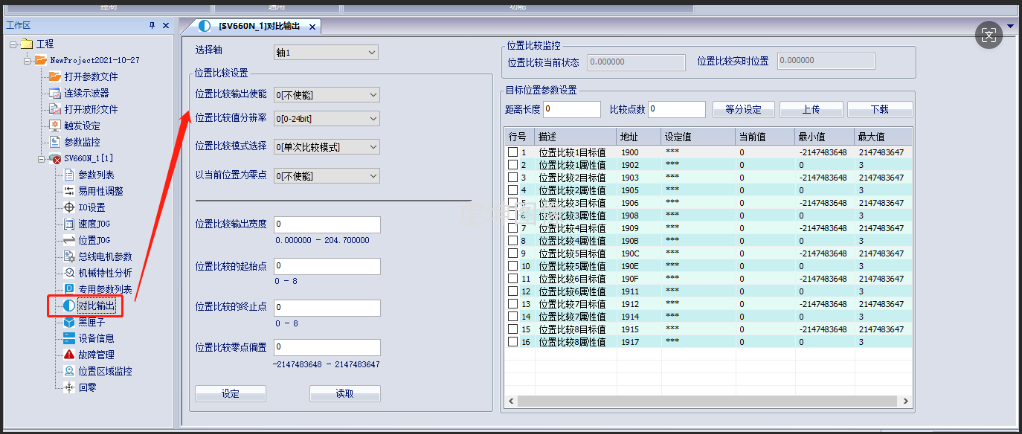The height and width of the screenshot is (434, 1022).
Task: Click the scrollbar left arrow
Action: tap(511, 399)
